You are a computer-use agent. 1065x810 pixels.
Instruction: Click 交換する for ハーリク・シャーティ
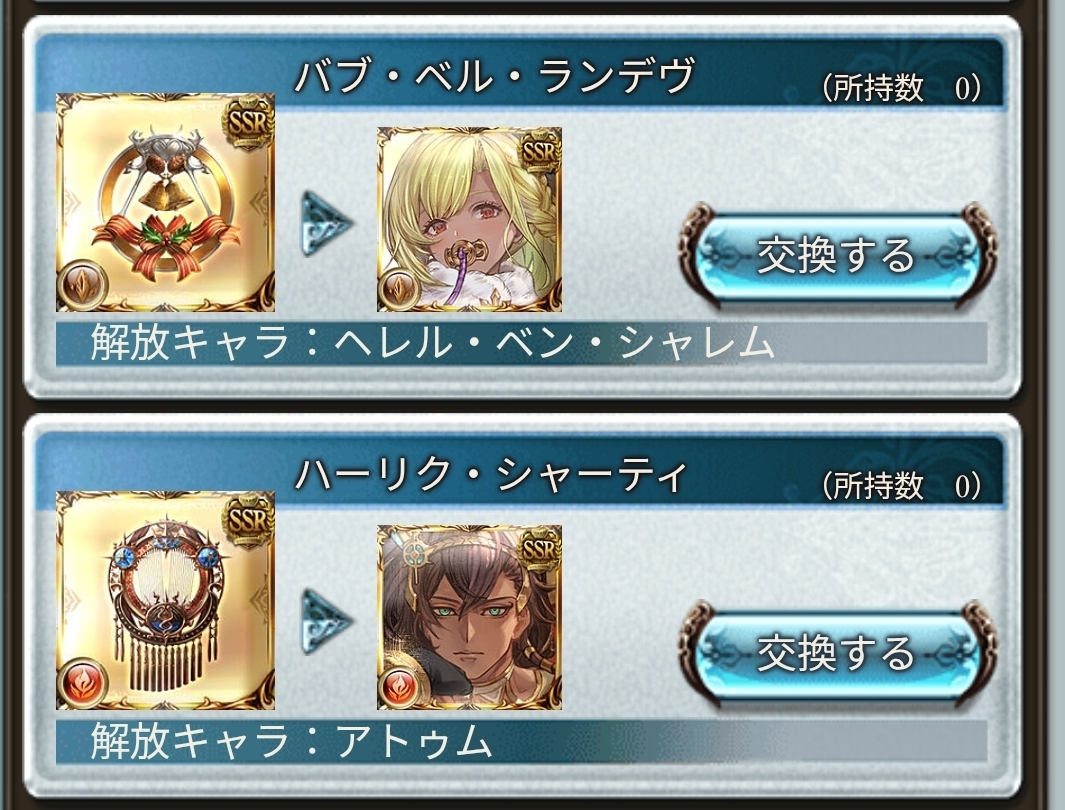(836, 653)
